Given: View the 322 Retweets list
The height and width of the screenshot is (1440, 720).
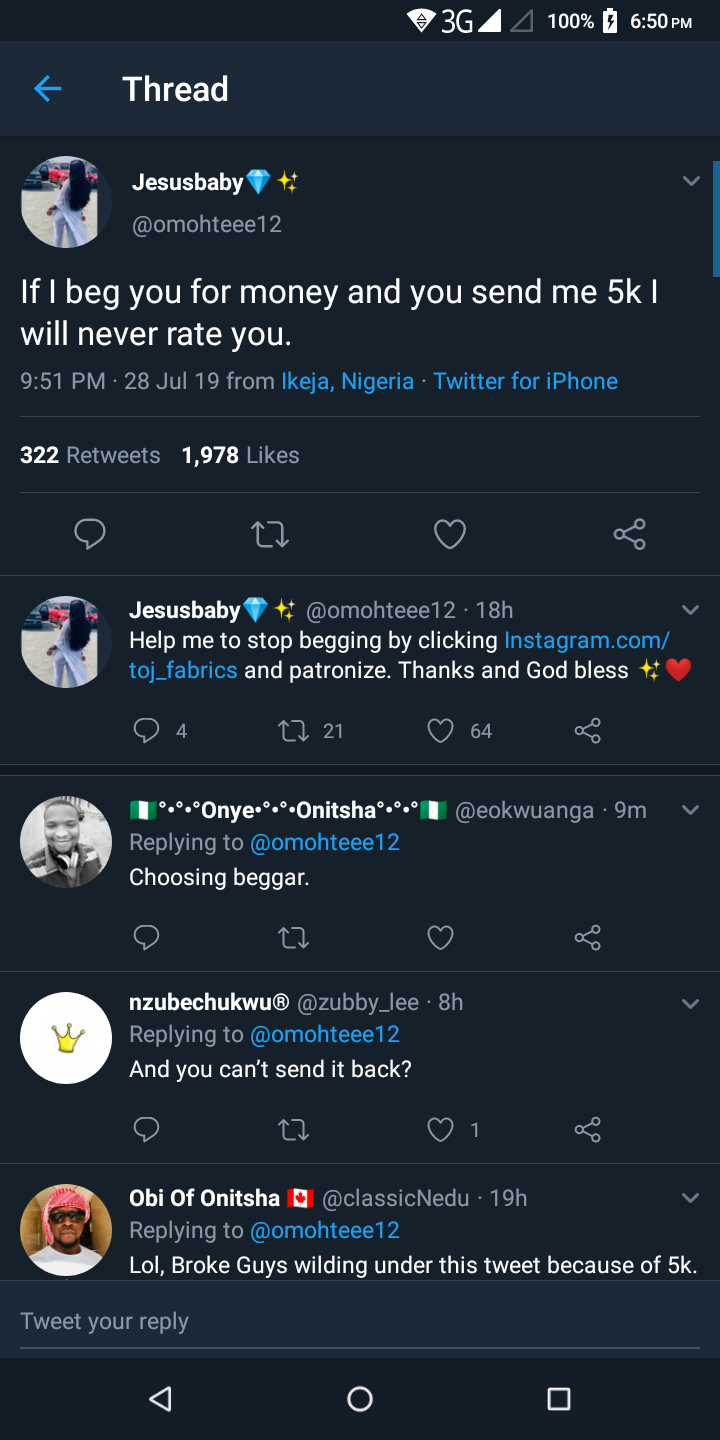Looking at the screenshot, I should [x=90, y=455].
